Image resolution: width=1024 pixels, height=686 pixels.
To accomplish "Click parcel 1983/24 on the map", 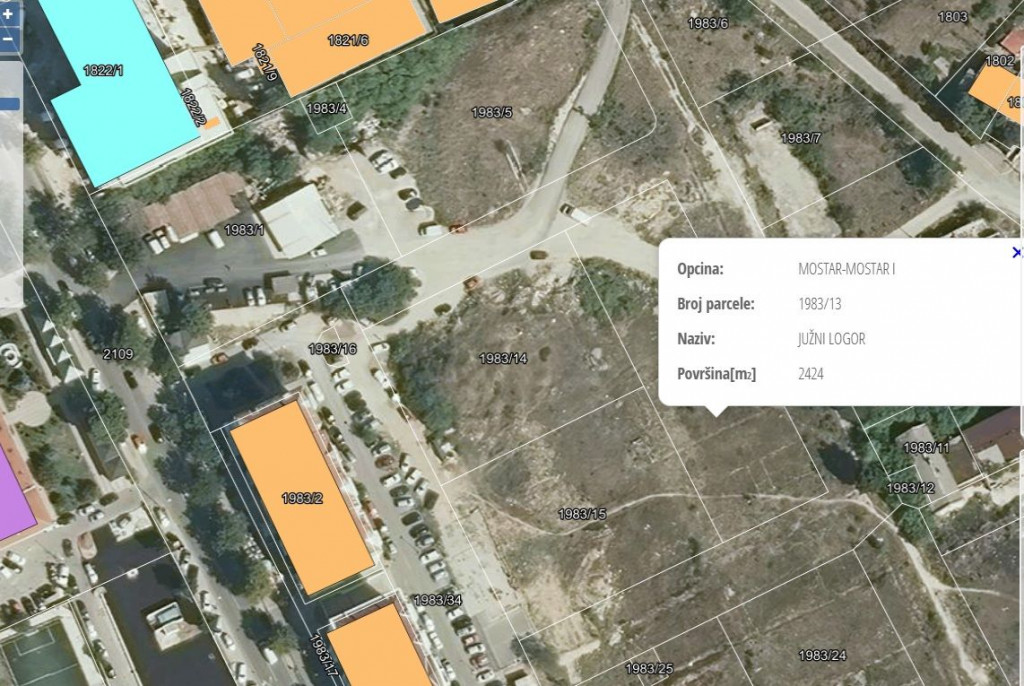I will coord(822,655).
